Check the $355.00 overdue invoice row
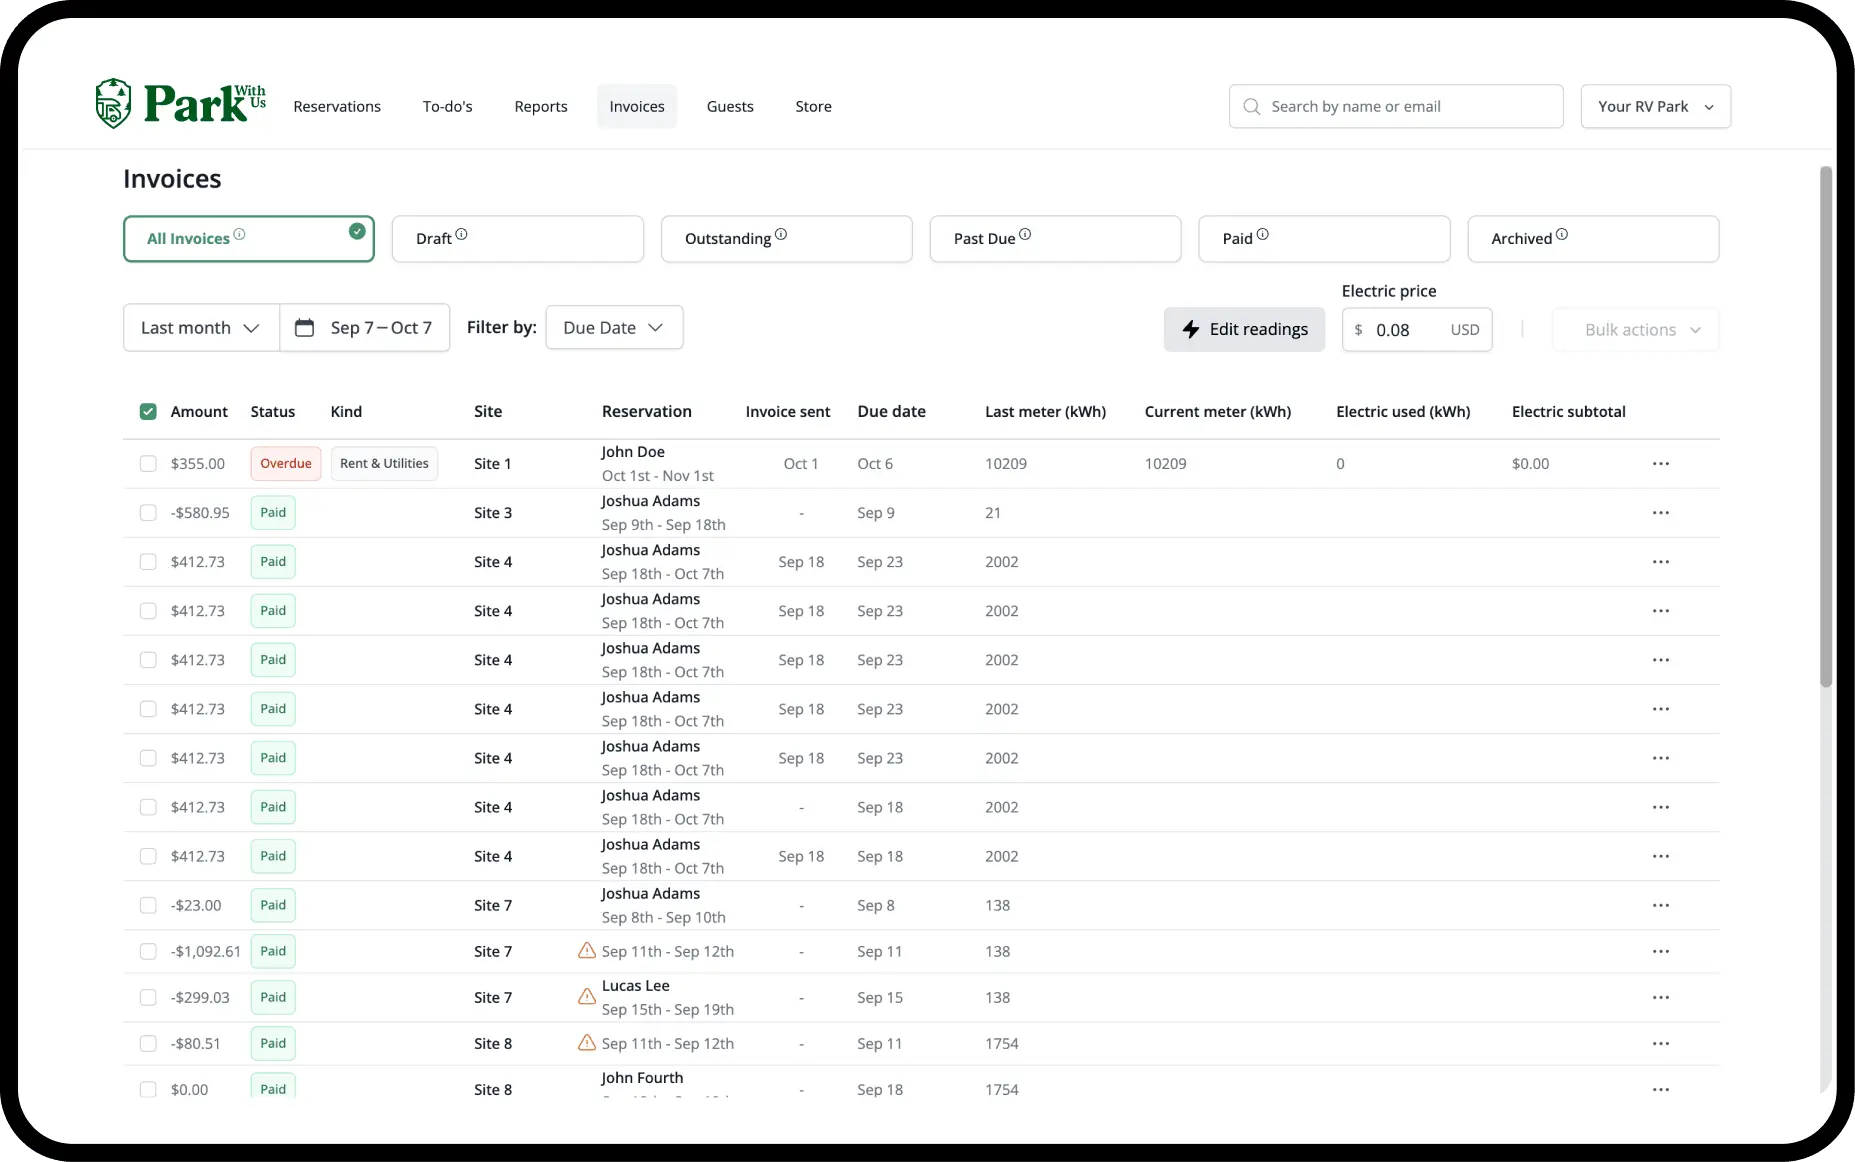This screenshot has height=1162, width=1855. coord(148,464)
